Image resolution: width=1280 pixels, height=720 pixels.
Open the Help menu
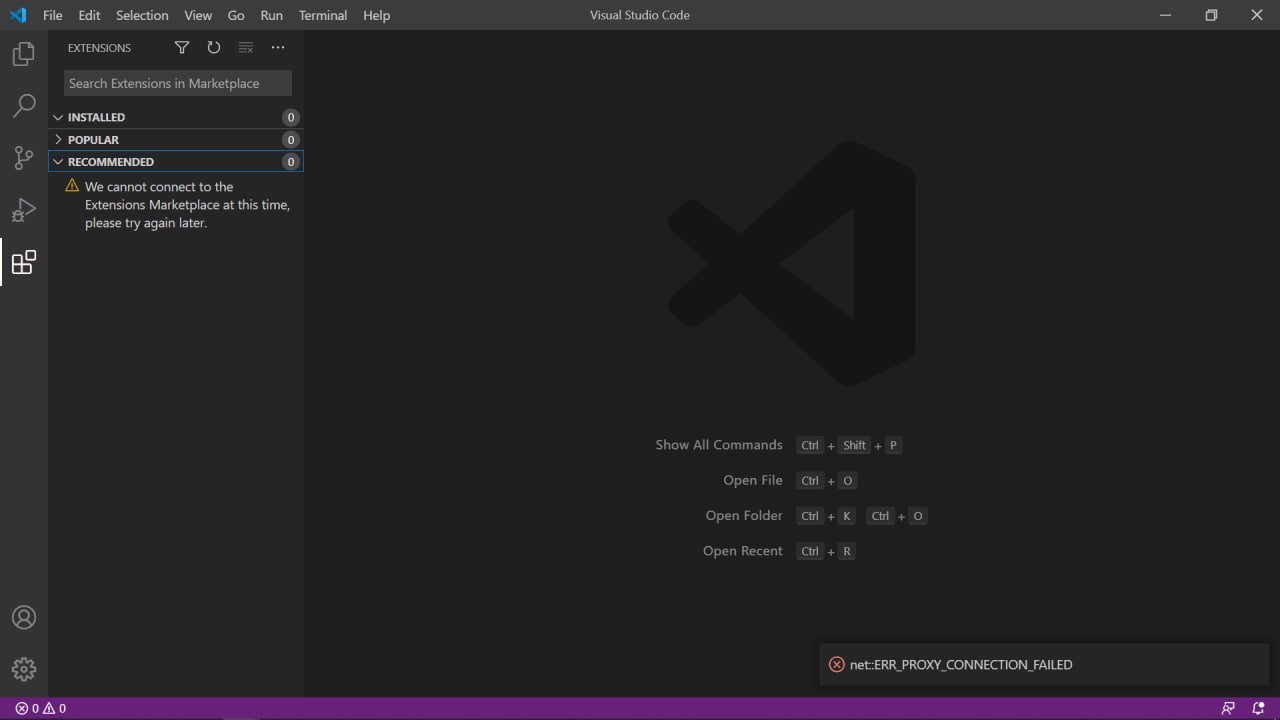(376, 15)
